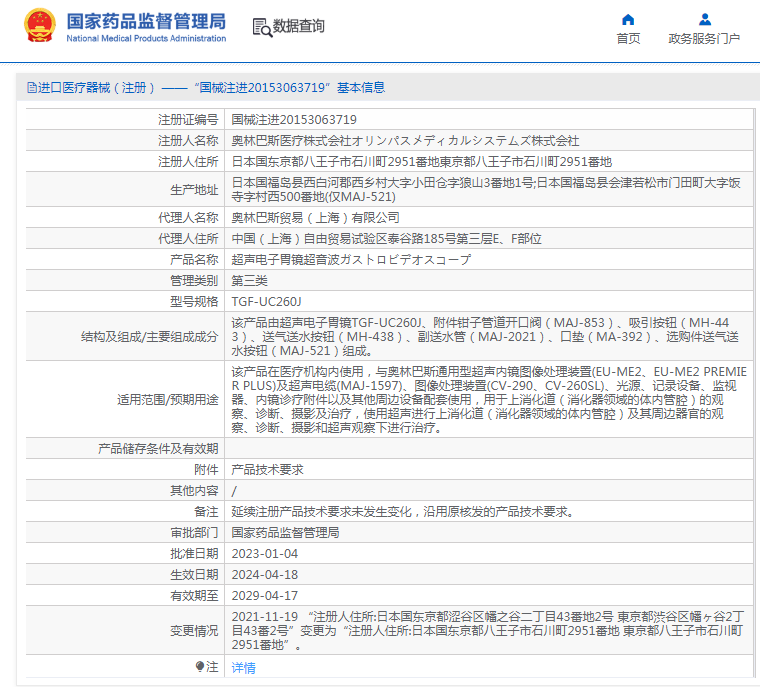Click the 代理人名称 label

pyautogui.click(x=188, y=218)
